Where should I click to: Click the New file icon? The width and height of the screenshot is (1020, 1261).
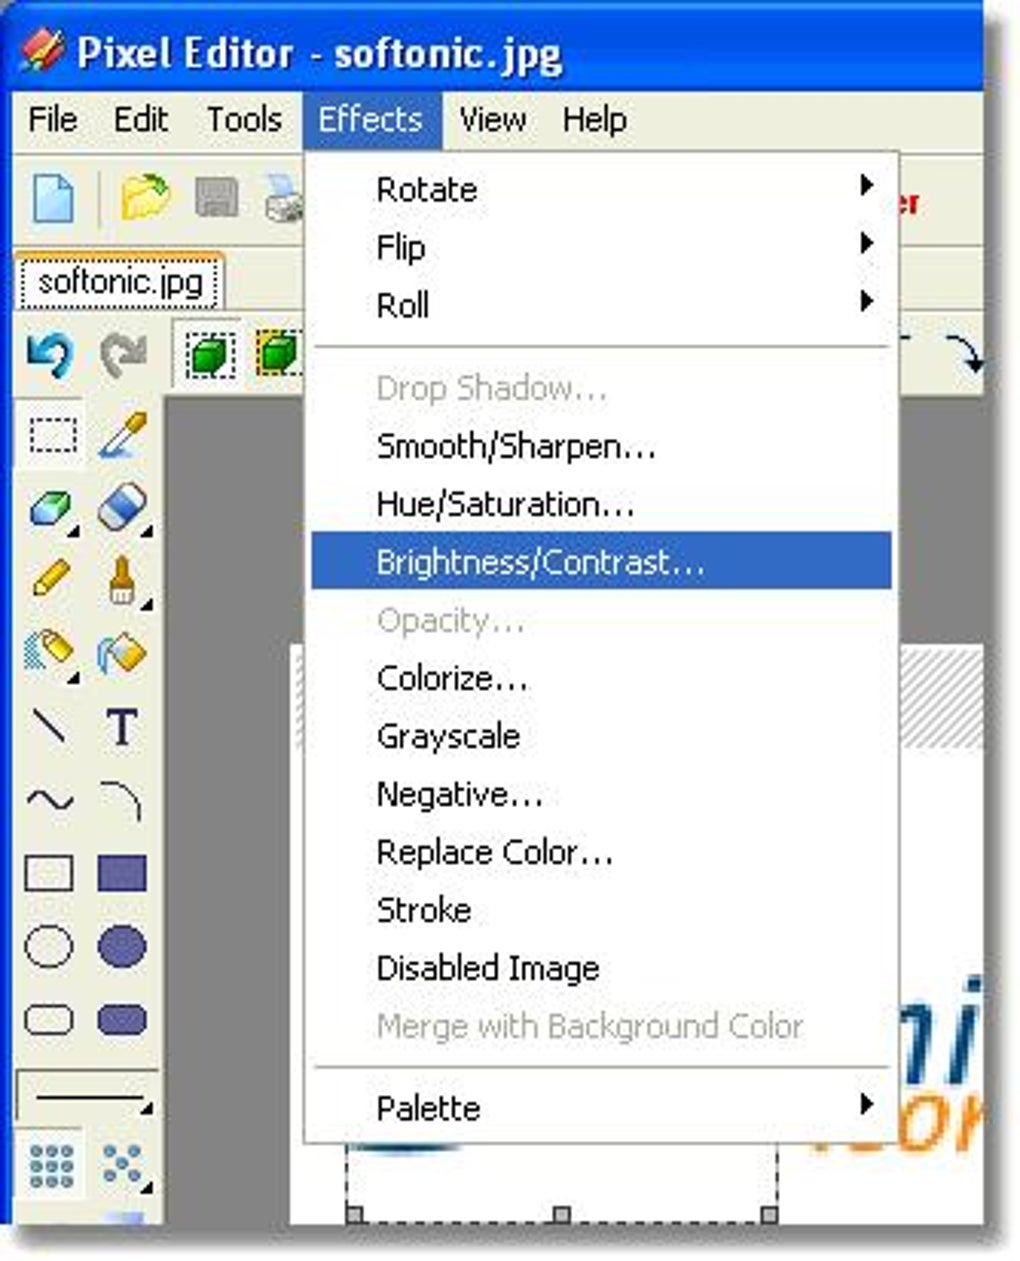coord(54,197)
